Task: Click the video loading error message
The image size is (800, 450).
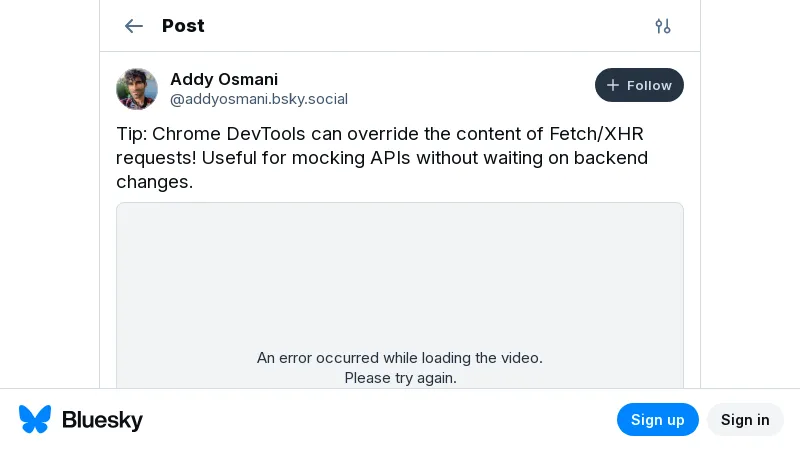Action: pos(400,357)
